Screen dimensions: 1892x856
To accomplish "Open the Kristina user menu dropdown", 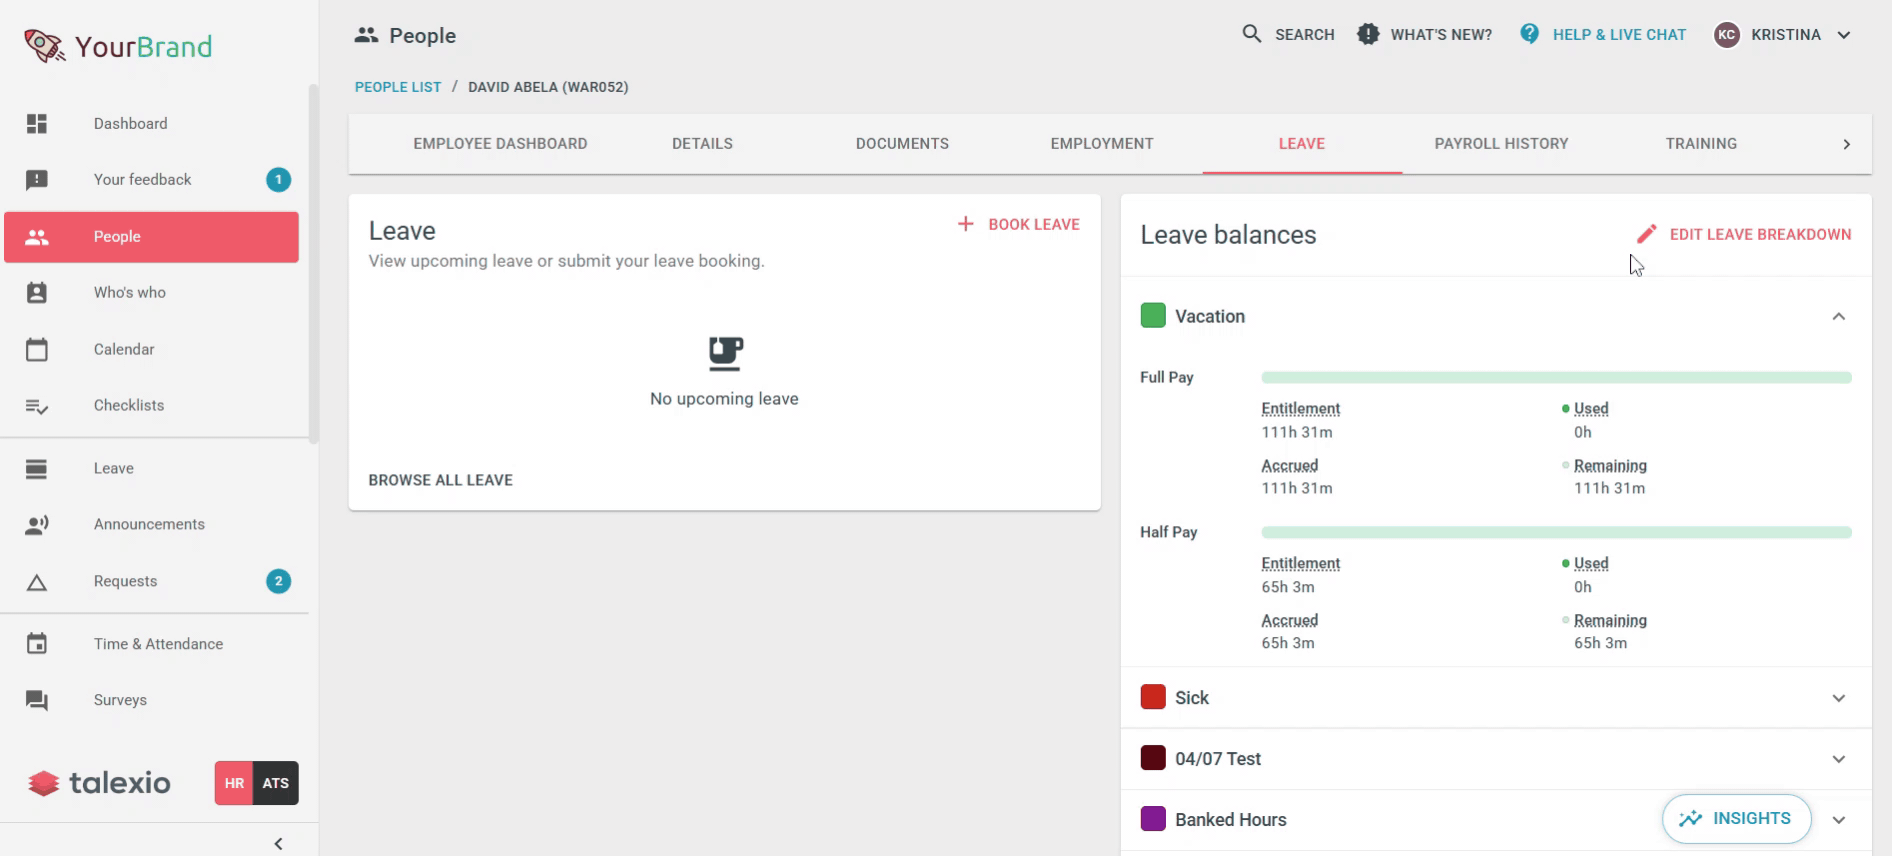I will point(1844,35).
